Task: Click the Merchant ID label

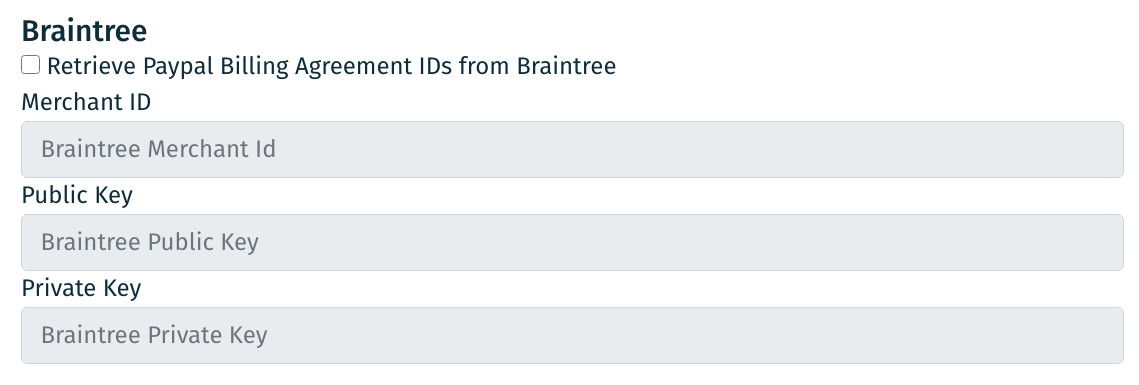Action: (86, 102)
